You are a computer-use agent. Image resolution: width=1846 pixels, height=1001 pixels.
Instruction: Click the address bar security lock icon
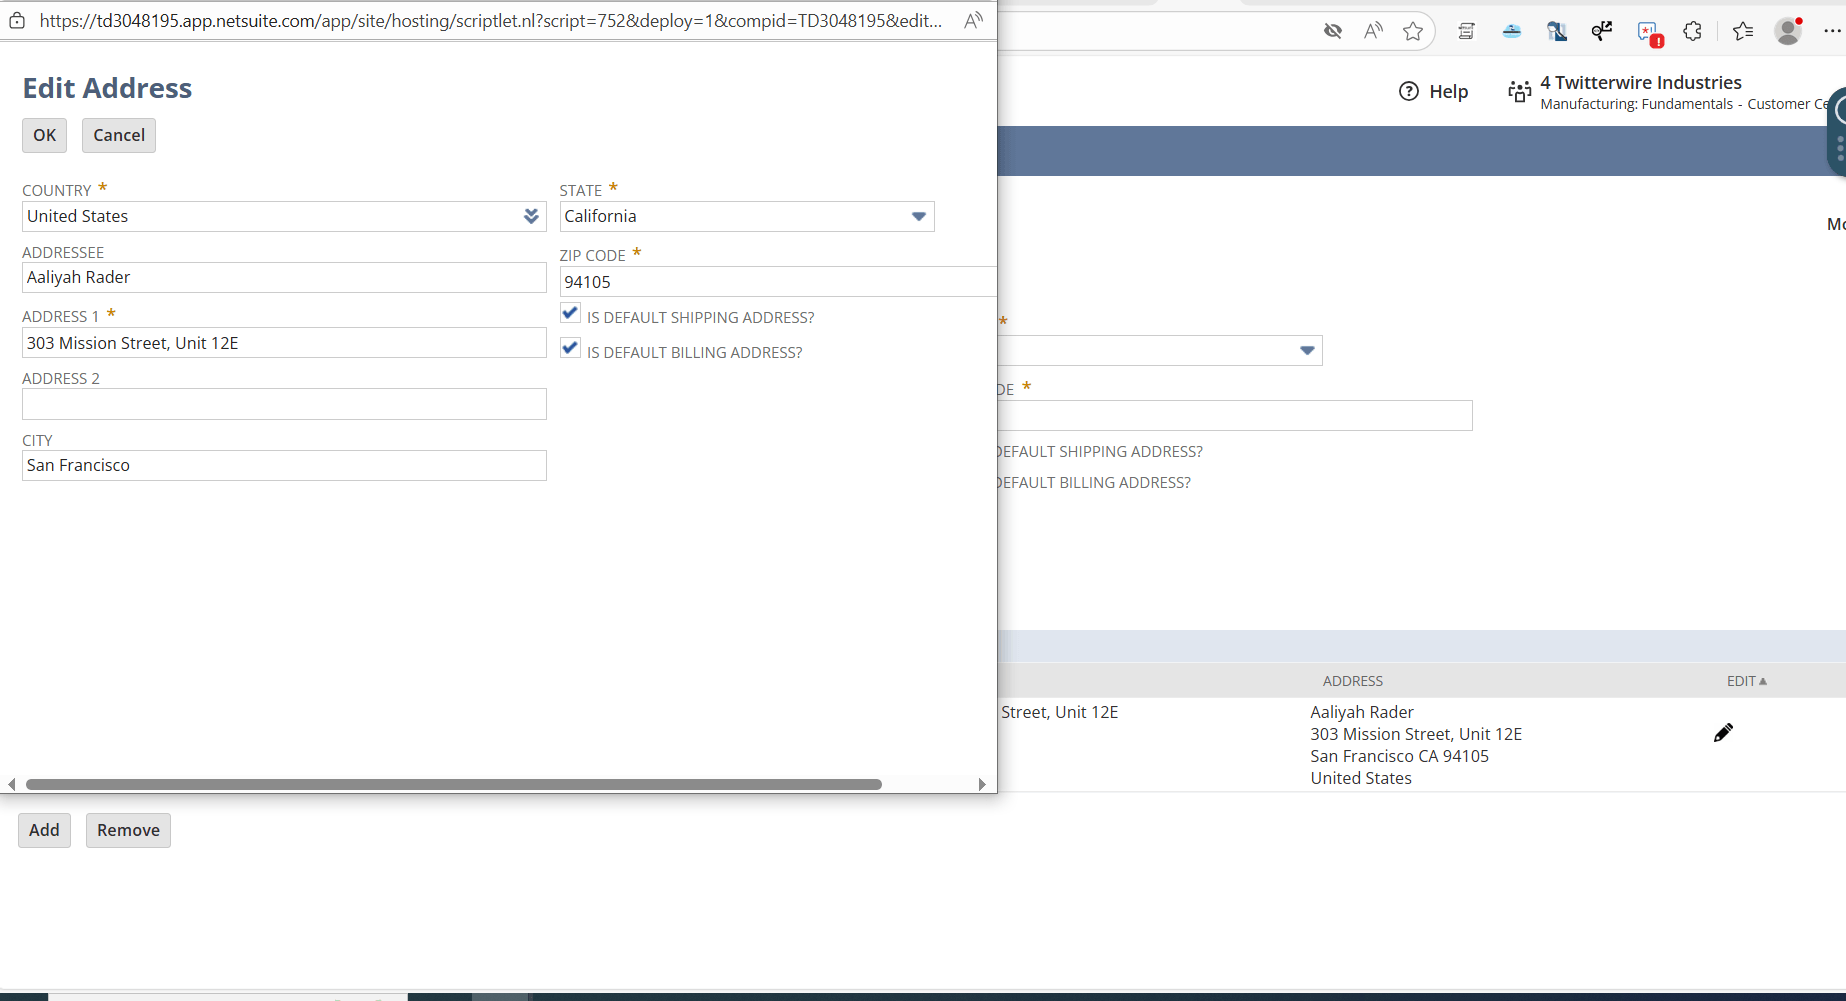16,20
